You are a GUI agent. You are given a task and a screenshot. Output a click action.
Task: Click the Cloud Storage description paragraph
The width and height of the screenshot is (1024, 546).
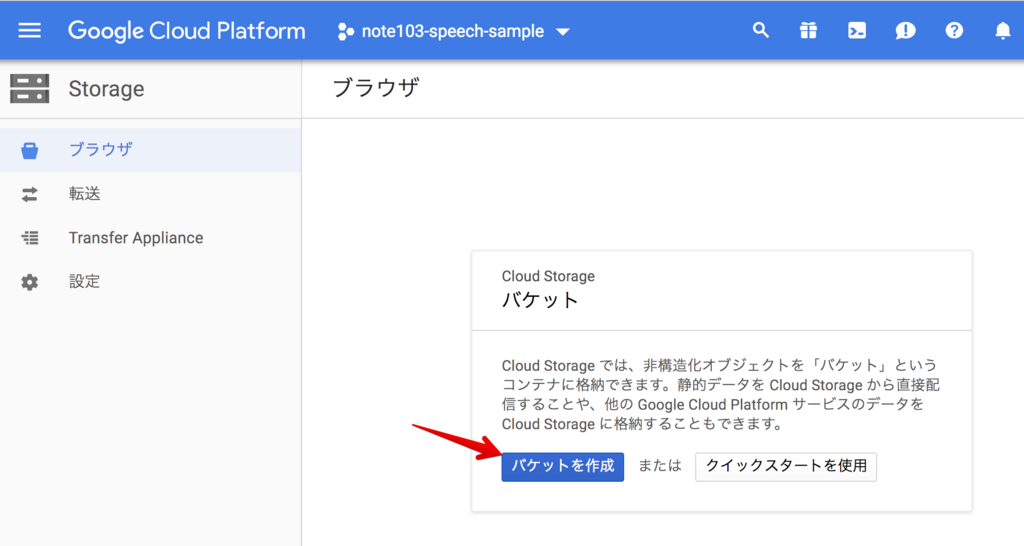720,394
